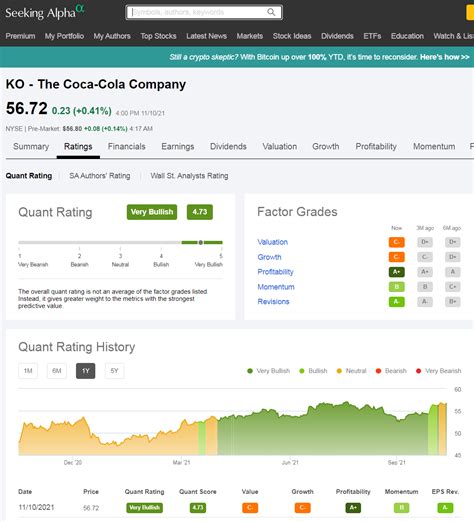The image size is (474, 522).
Task: Click the Profitability A+ badge in history table
Action: click(x=353, y=508)
